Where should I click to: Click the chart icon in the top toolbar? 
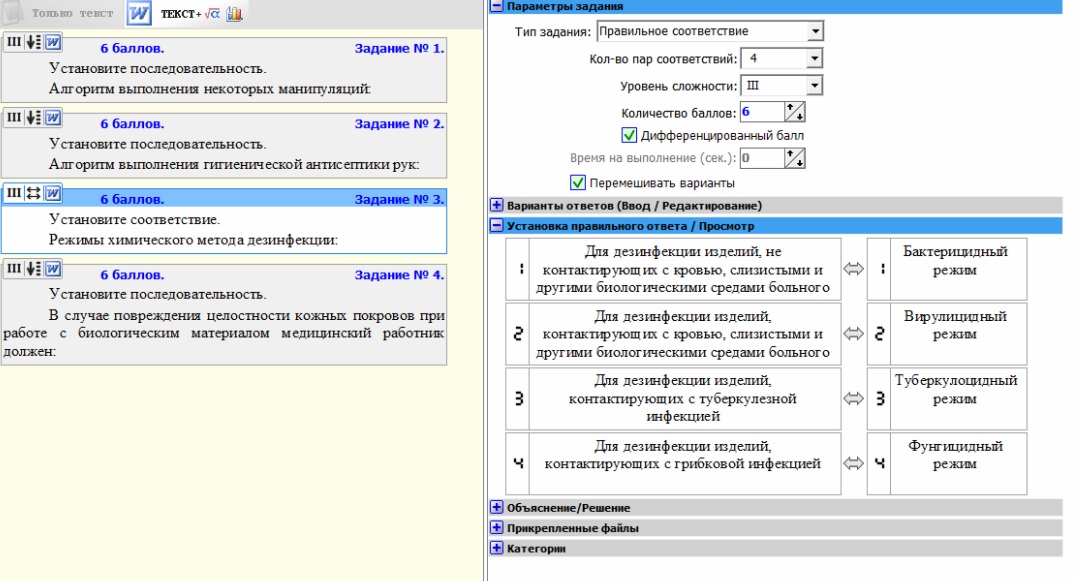(x=234, y=13)
